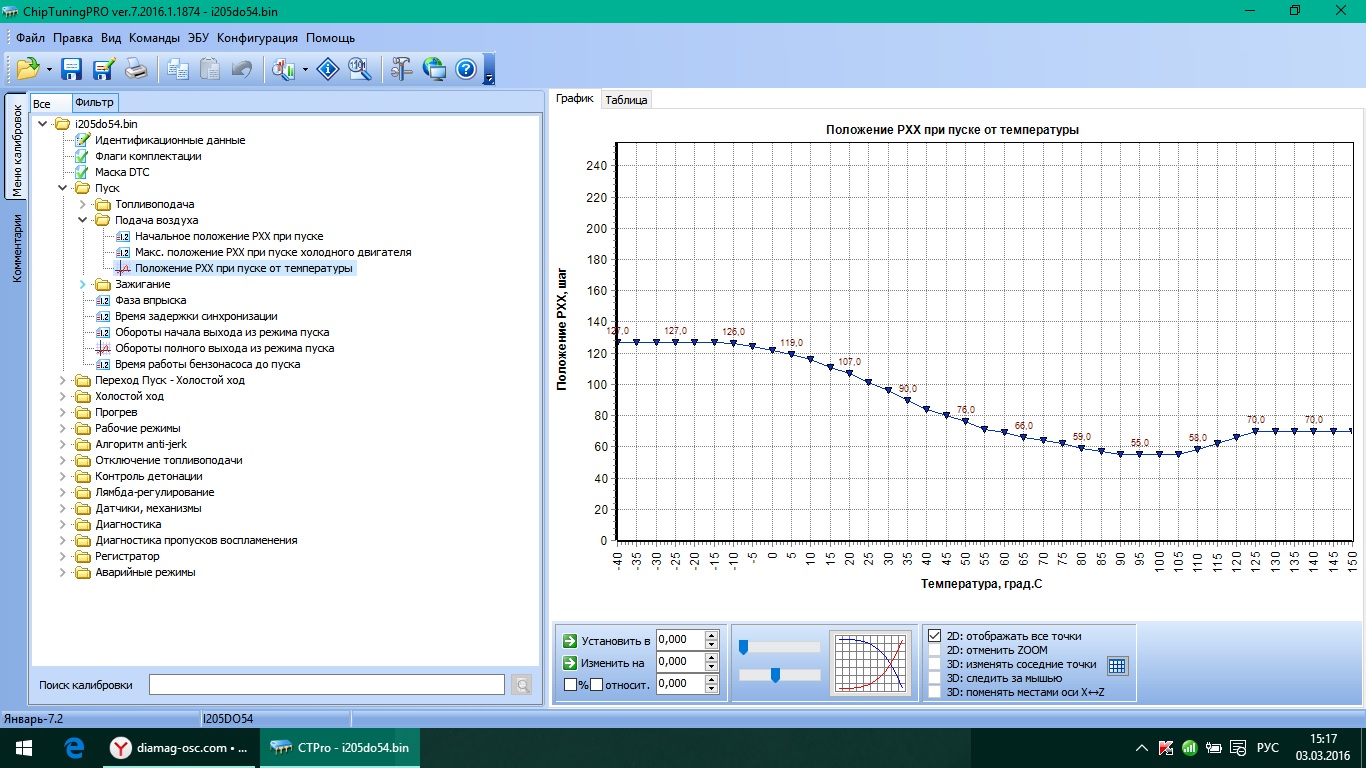The image size is (1366, 768).
Task: Click the blue question mark help icon
Action: pyautogui.click(x=466, y=69)
